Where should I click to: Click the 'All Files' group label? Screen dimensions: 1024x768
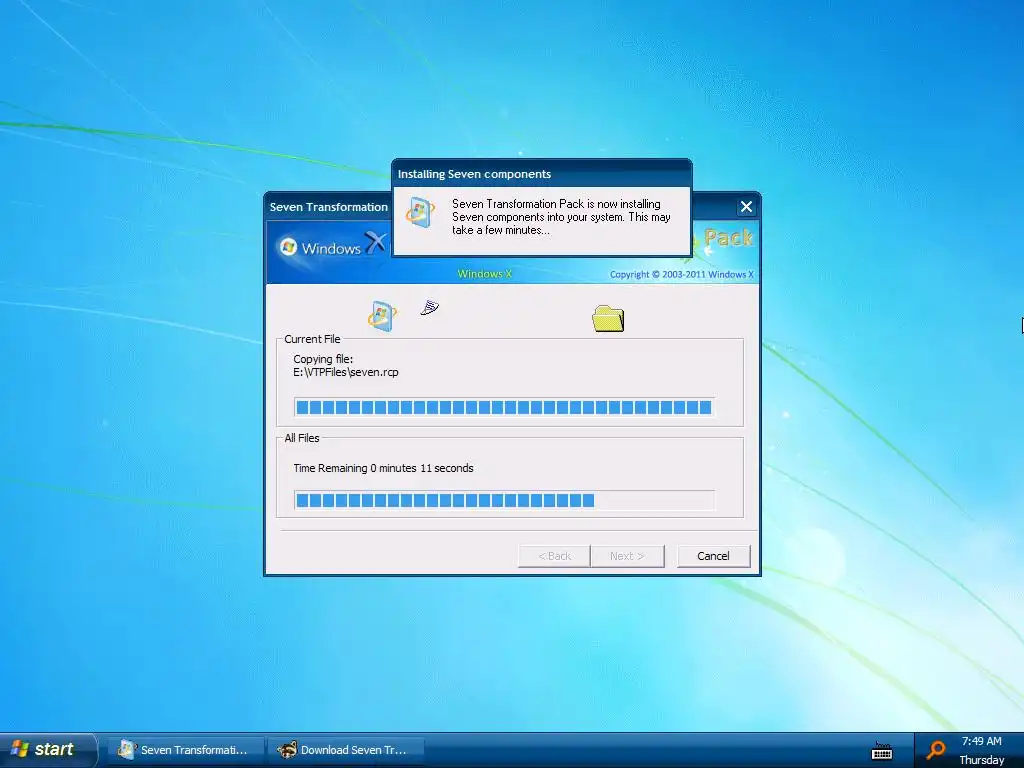pyautogui.click(x=302, y=438)
